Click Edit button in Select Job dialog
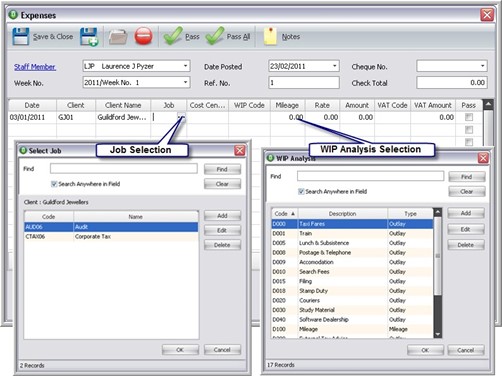This screenshot has width=502, height=376. (222, 230)
